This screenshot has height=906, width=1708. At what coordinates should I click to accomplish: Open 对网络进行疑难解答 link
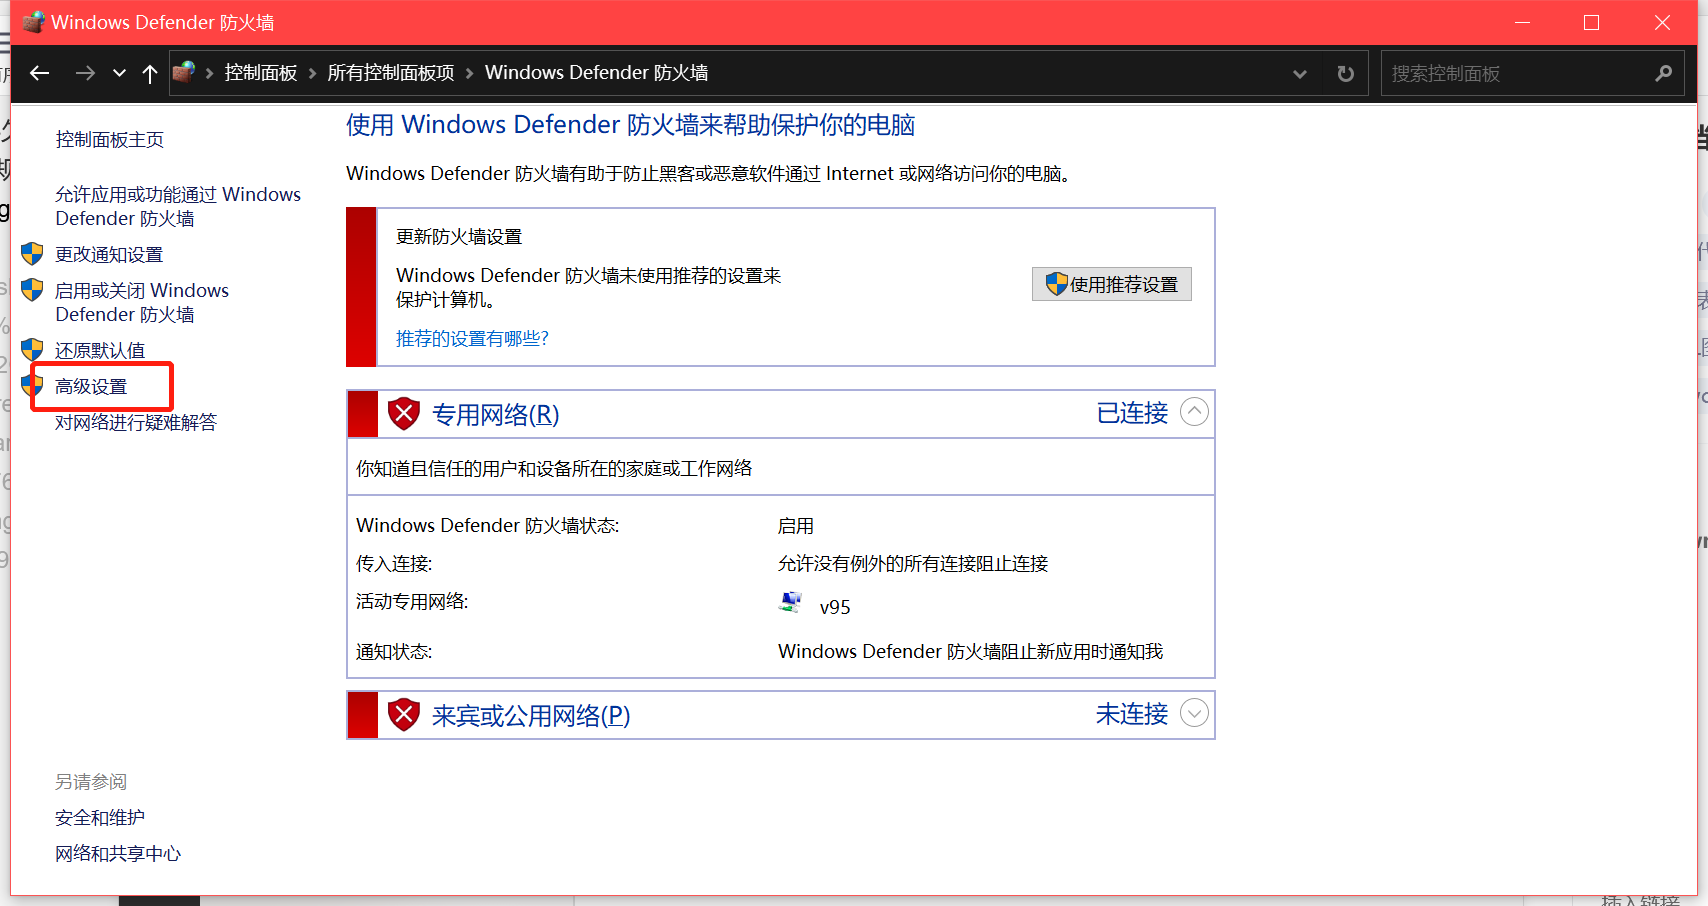coord(136,423)
